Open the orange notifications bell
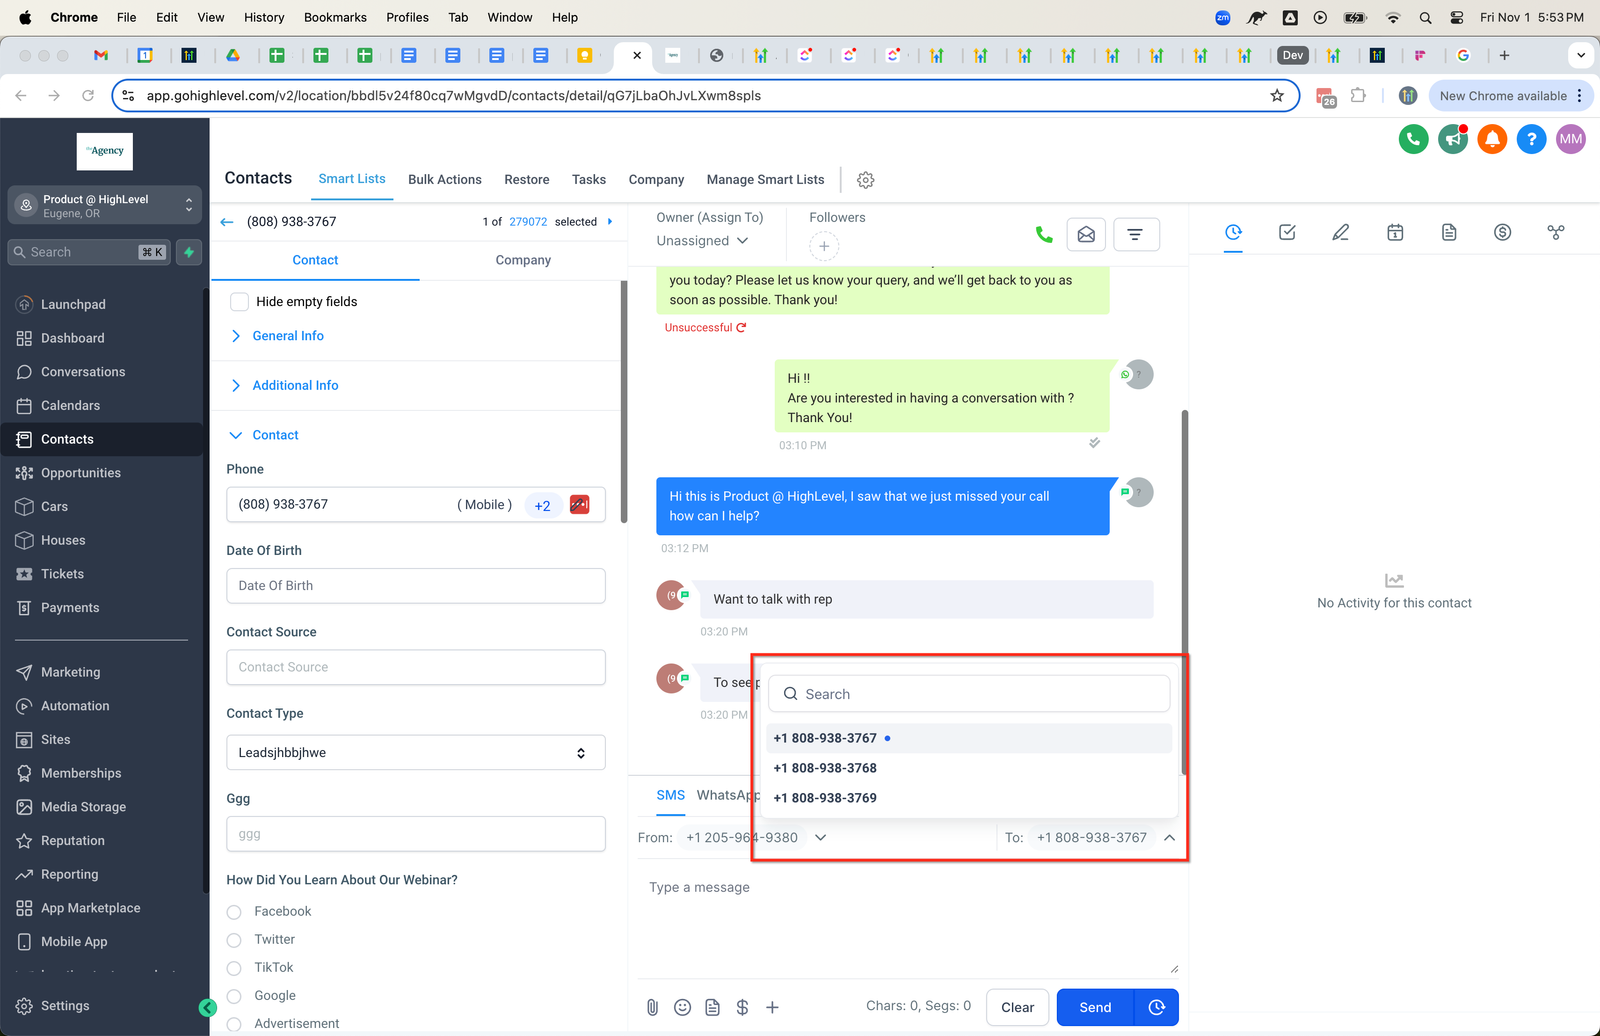The width and height of the screenshot is (1600, 1036). [x=1492, y=139]
